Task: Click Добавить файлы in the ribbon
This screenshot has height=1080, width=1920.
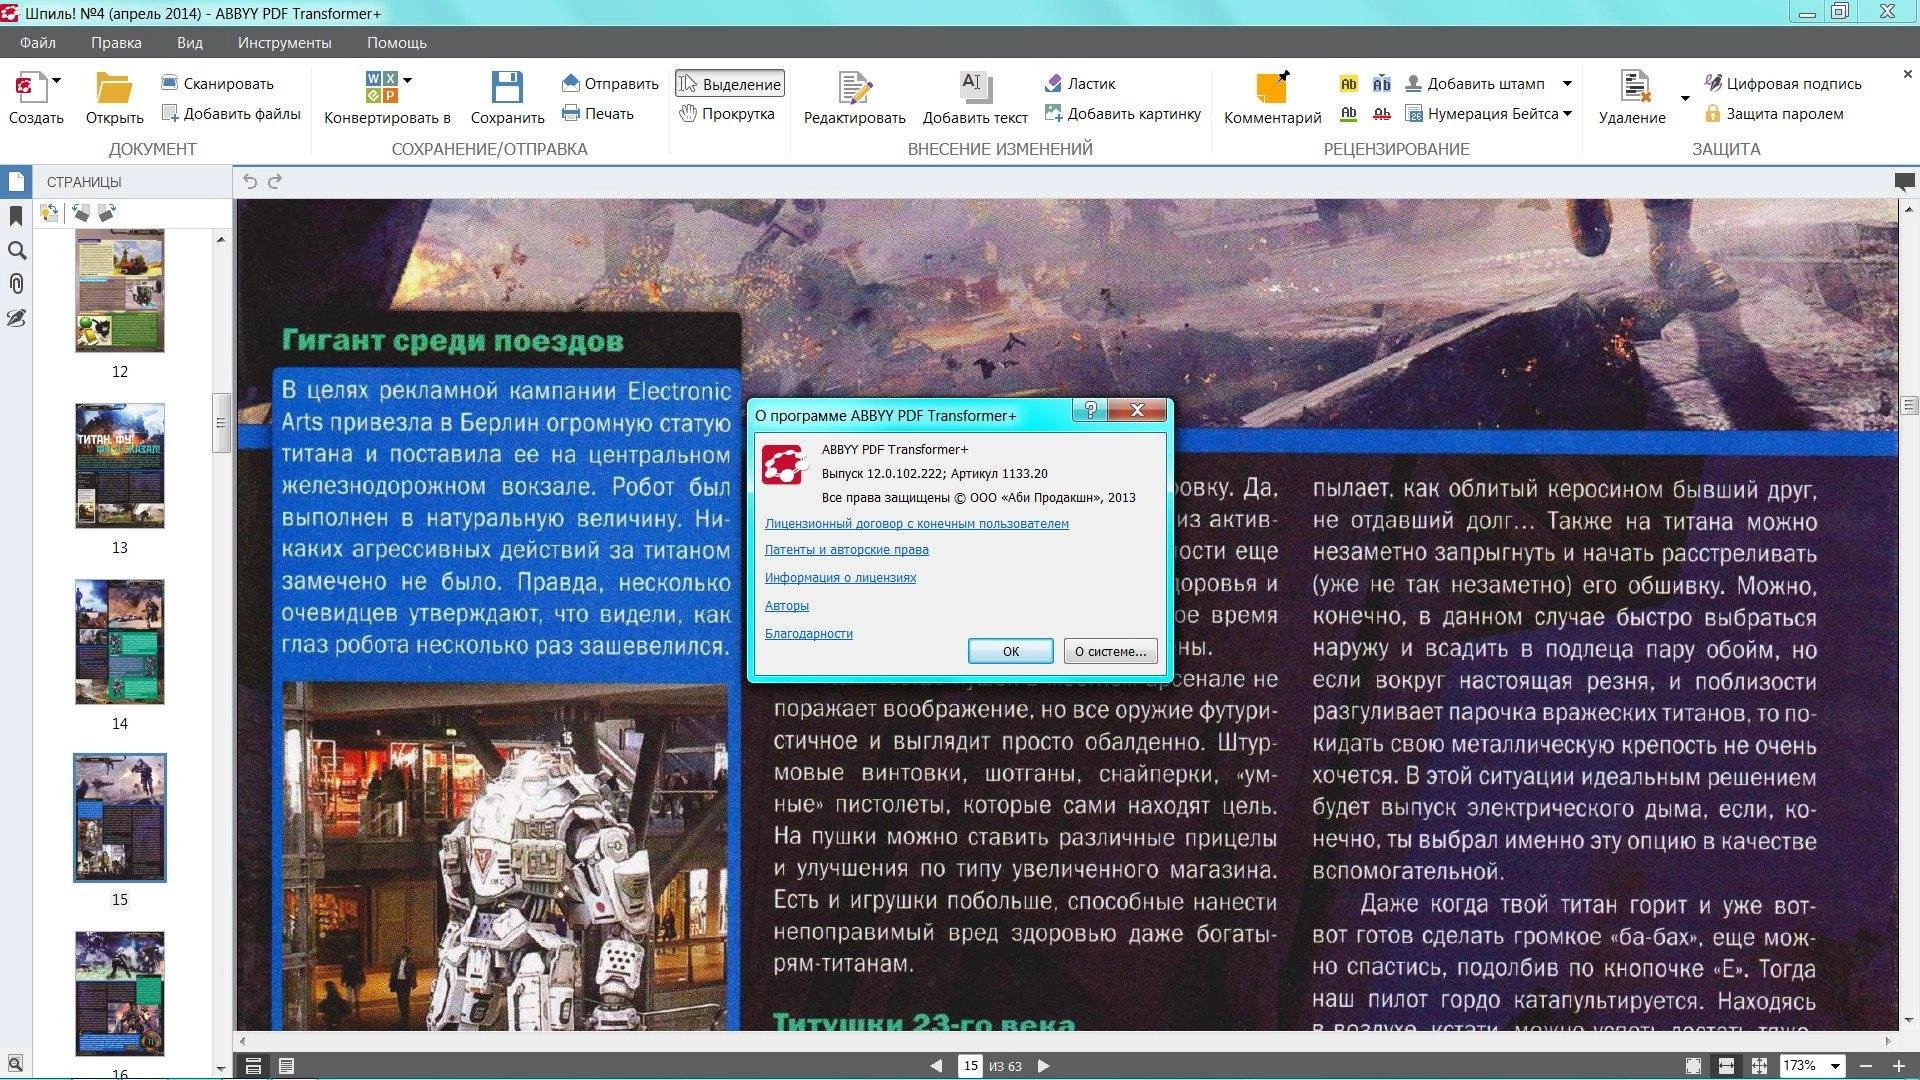Action: [231, 113]
